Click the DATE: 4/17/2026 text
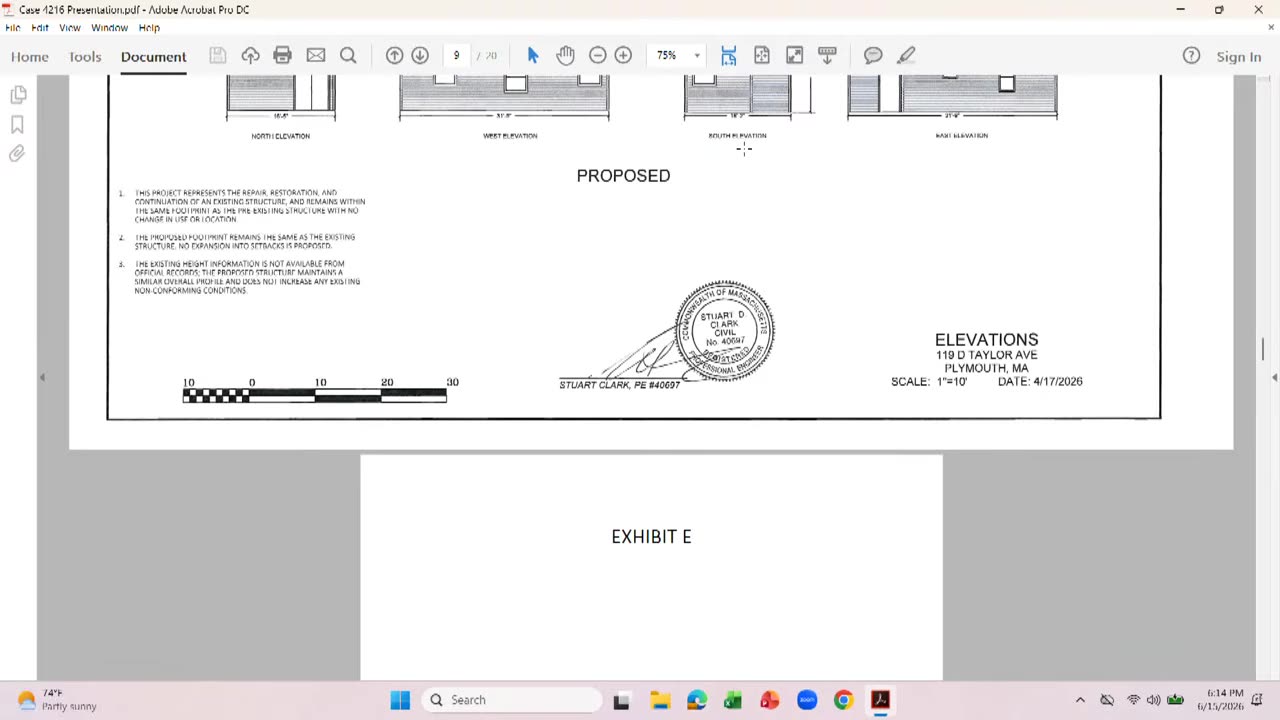1280x720 pixels. (1040, 381)
